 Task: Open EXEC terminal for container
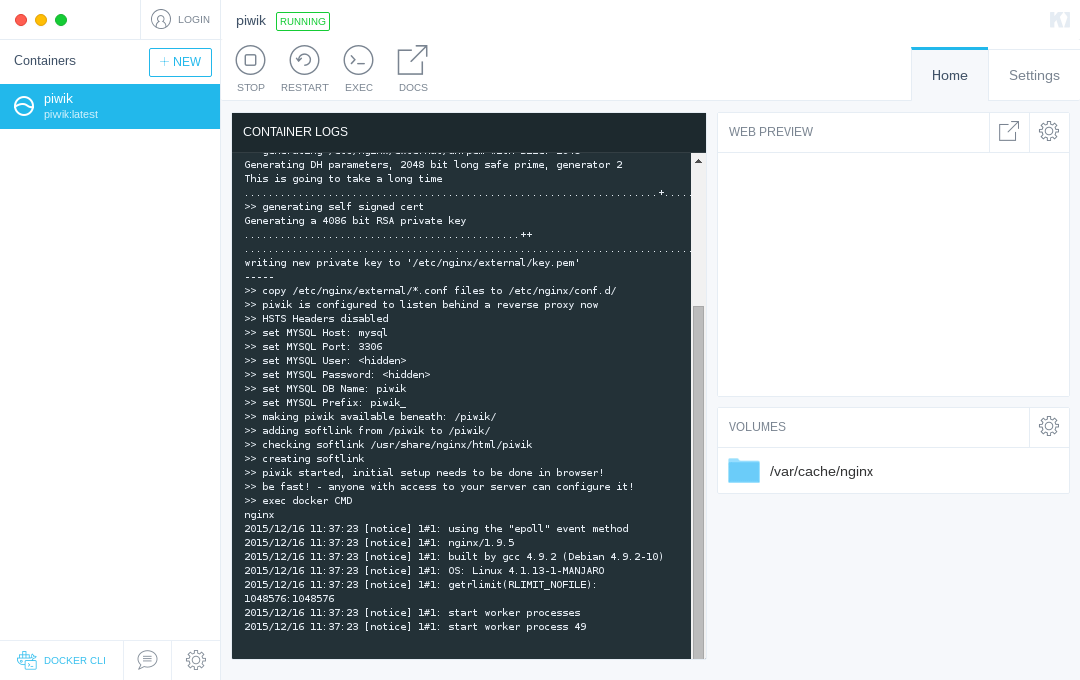tap(358, 68)
